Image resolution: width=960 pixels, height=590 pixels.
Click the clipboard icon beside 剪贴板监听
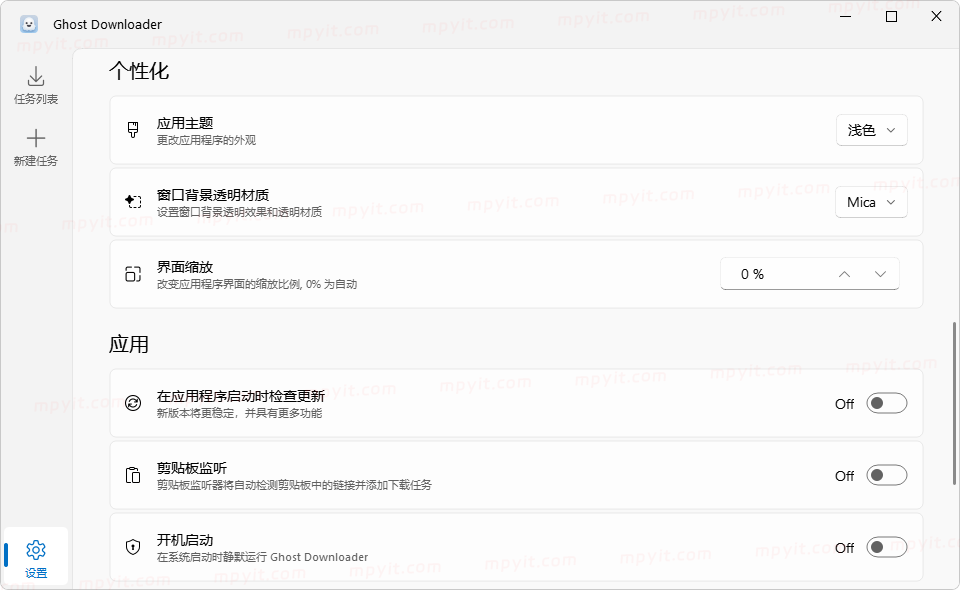click(133, 475)
